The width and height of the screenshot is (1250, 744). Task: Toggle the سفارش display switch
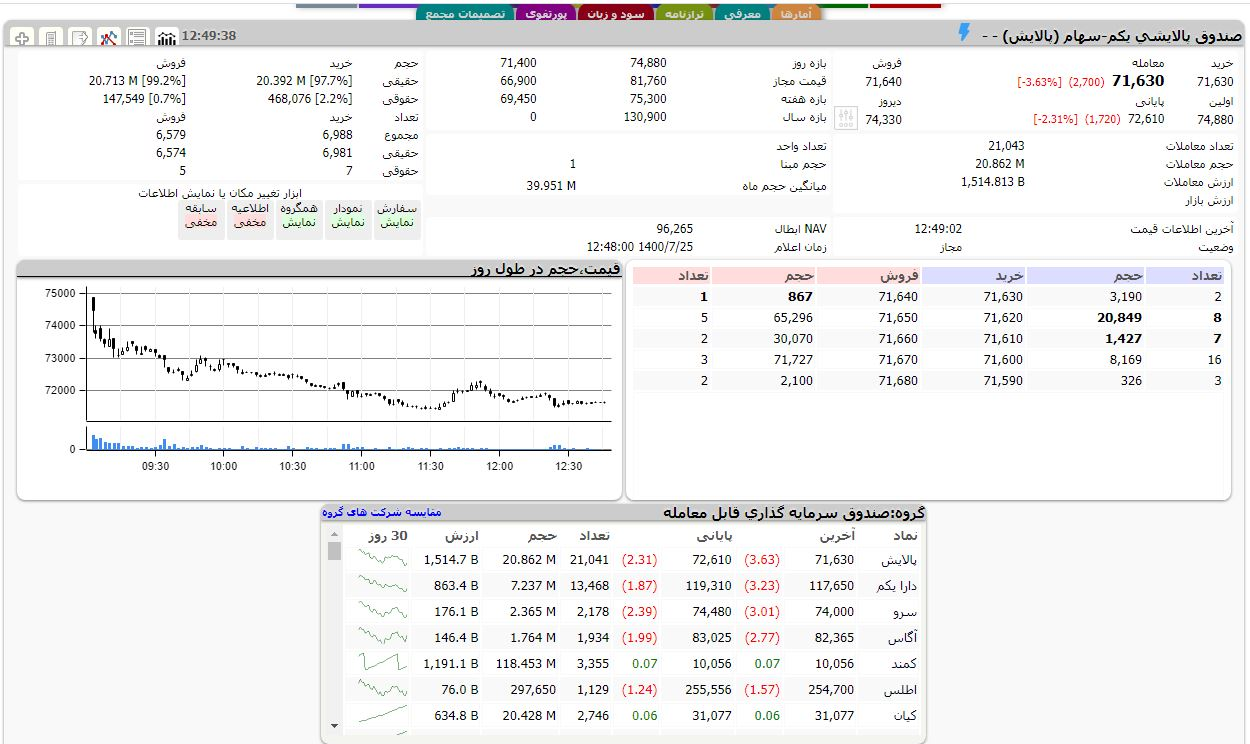pos(397,216)
